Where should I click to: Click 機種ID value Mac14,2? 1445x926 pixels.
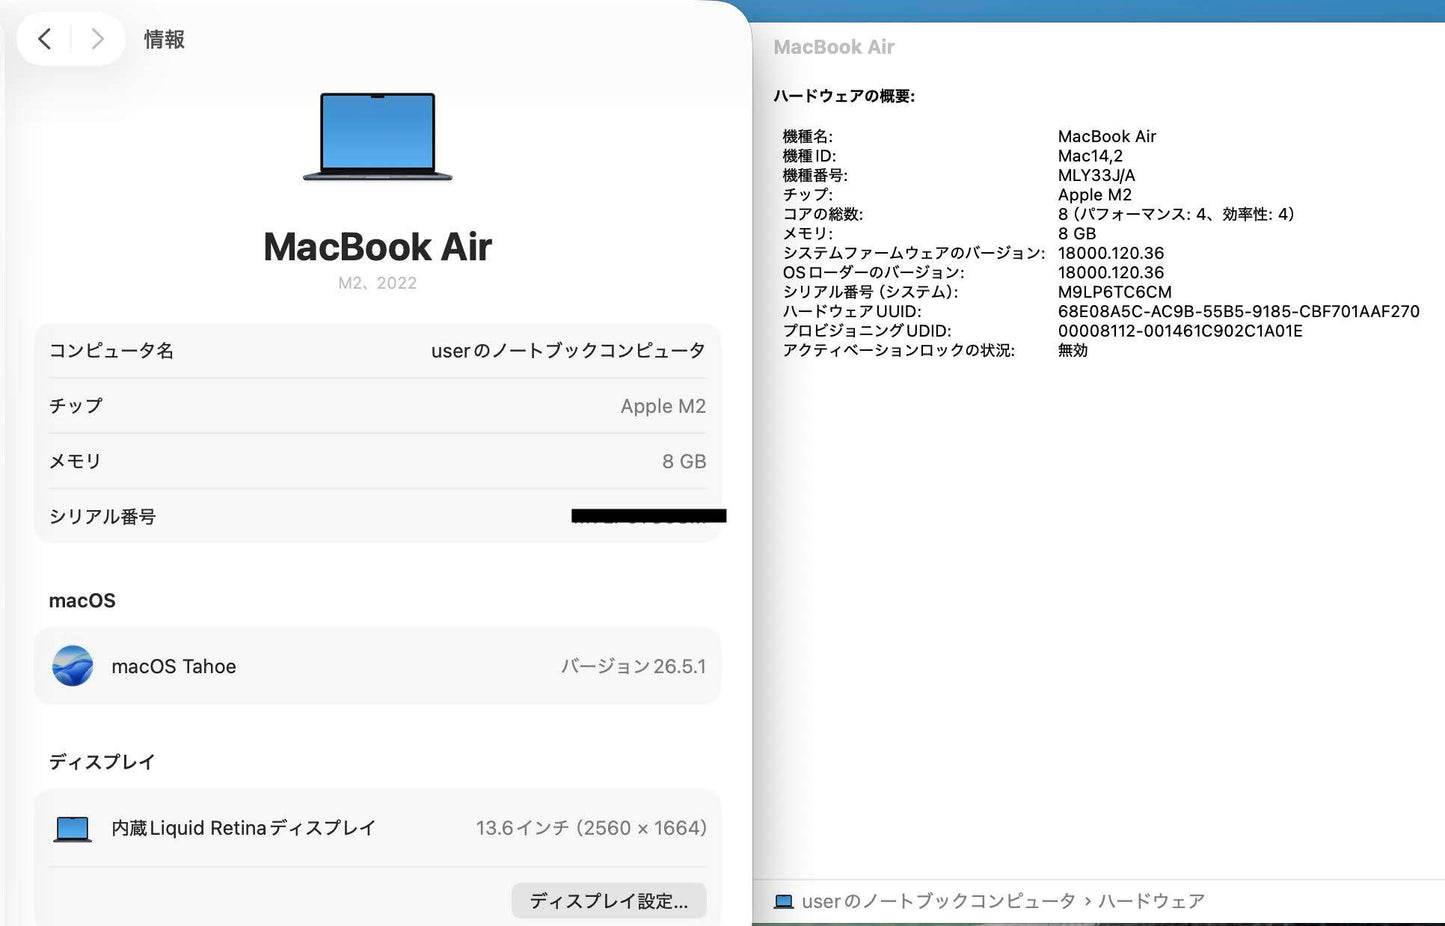coord(1090,156)
